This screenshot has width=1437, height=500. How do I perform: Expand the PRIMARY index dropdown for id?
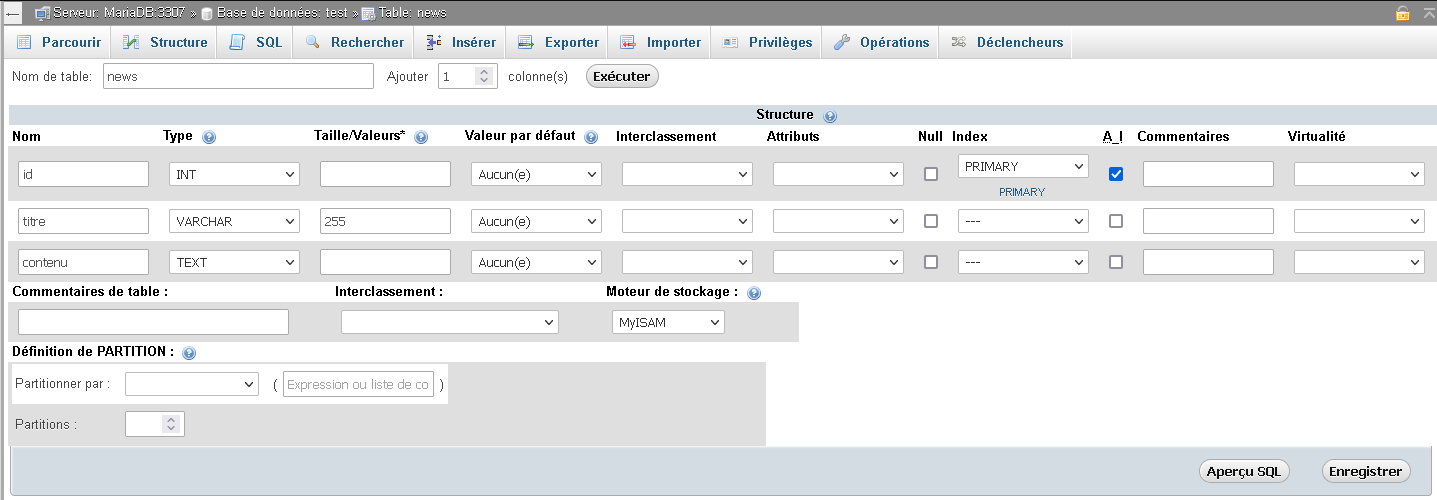1023,166
